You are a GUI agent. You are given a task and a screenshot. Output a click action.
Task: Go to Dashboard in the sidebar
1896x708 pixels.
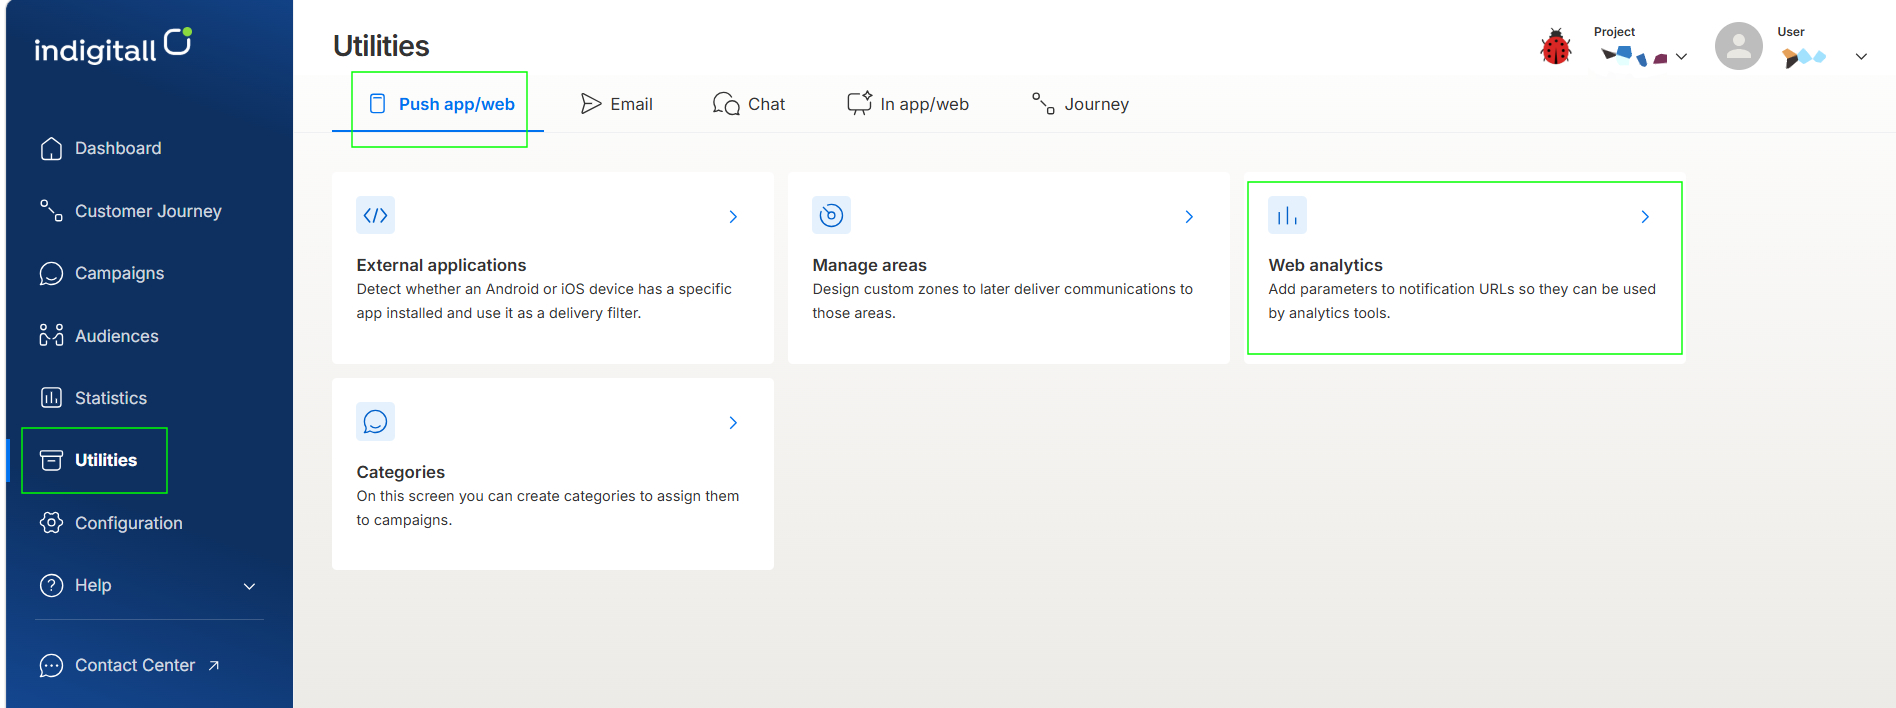click(118, 148)
